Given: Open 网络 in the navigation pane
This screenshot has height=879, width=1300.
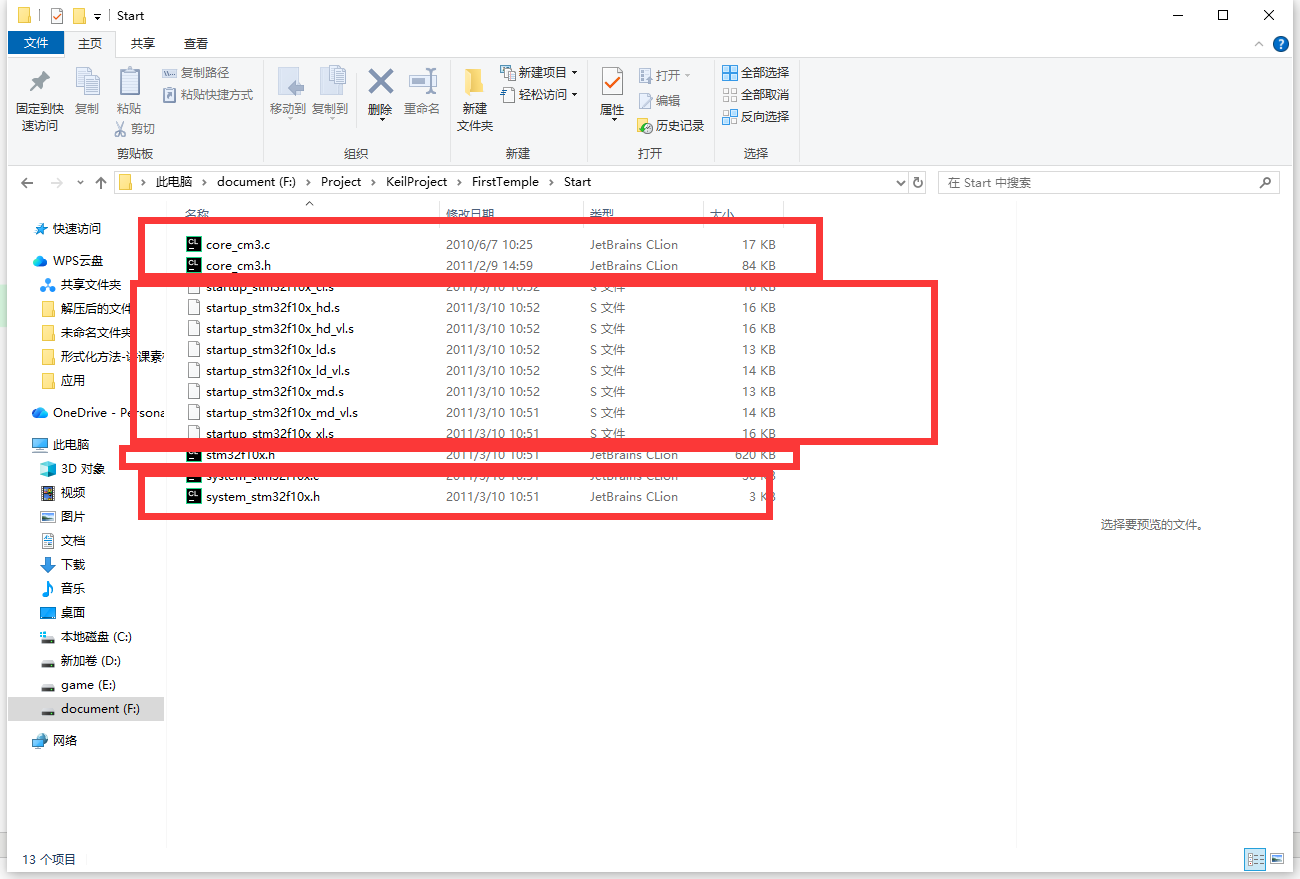Looking at the screenshot, I should [x=65, y=741].
